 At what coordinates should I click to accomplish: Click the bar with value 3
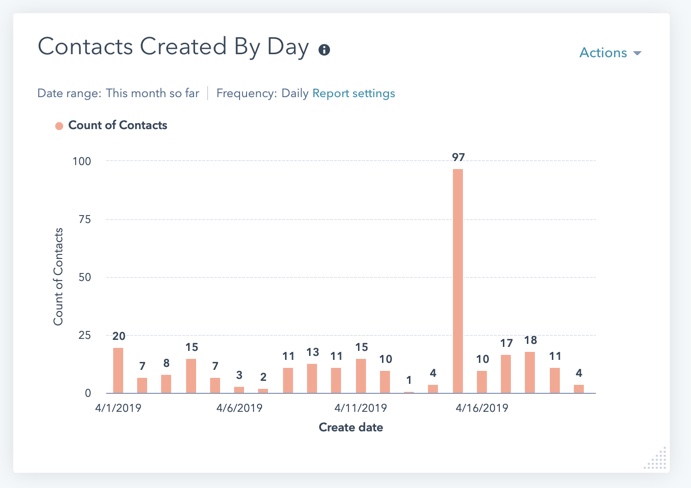click(239, 390)
